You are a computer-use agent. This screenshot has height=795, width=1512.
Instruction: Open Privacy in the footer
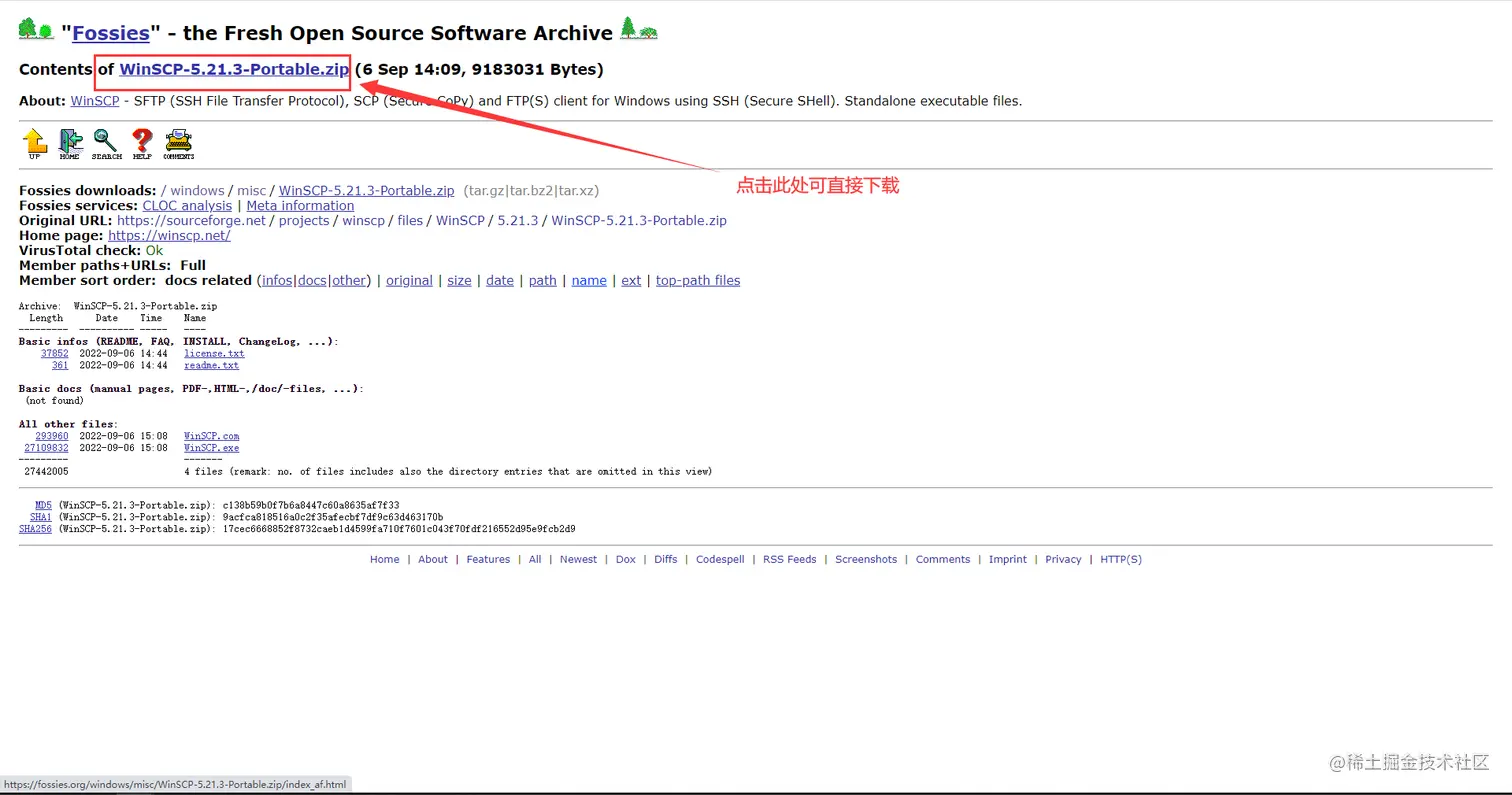coord(1063,560)
